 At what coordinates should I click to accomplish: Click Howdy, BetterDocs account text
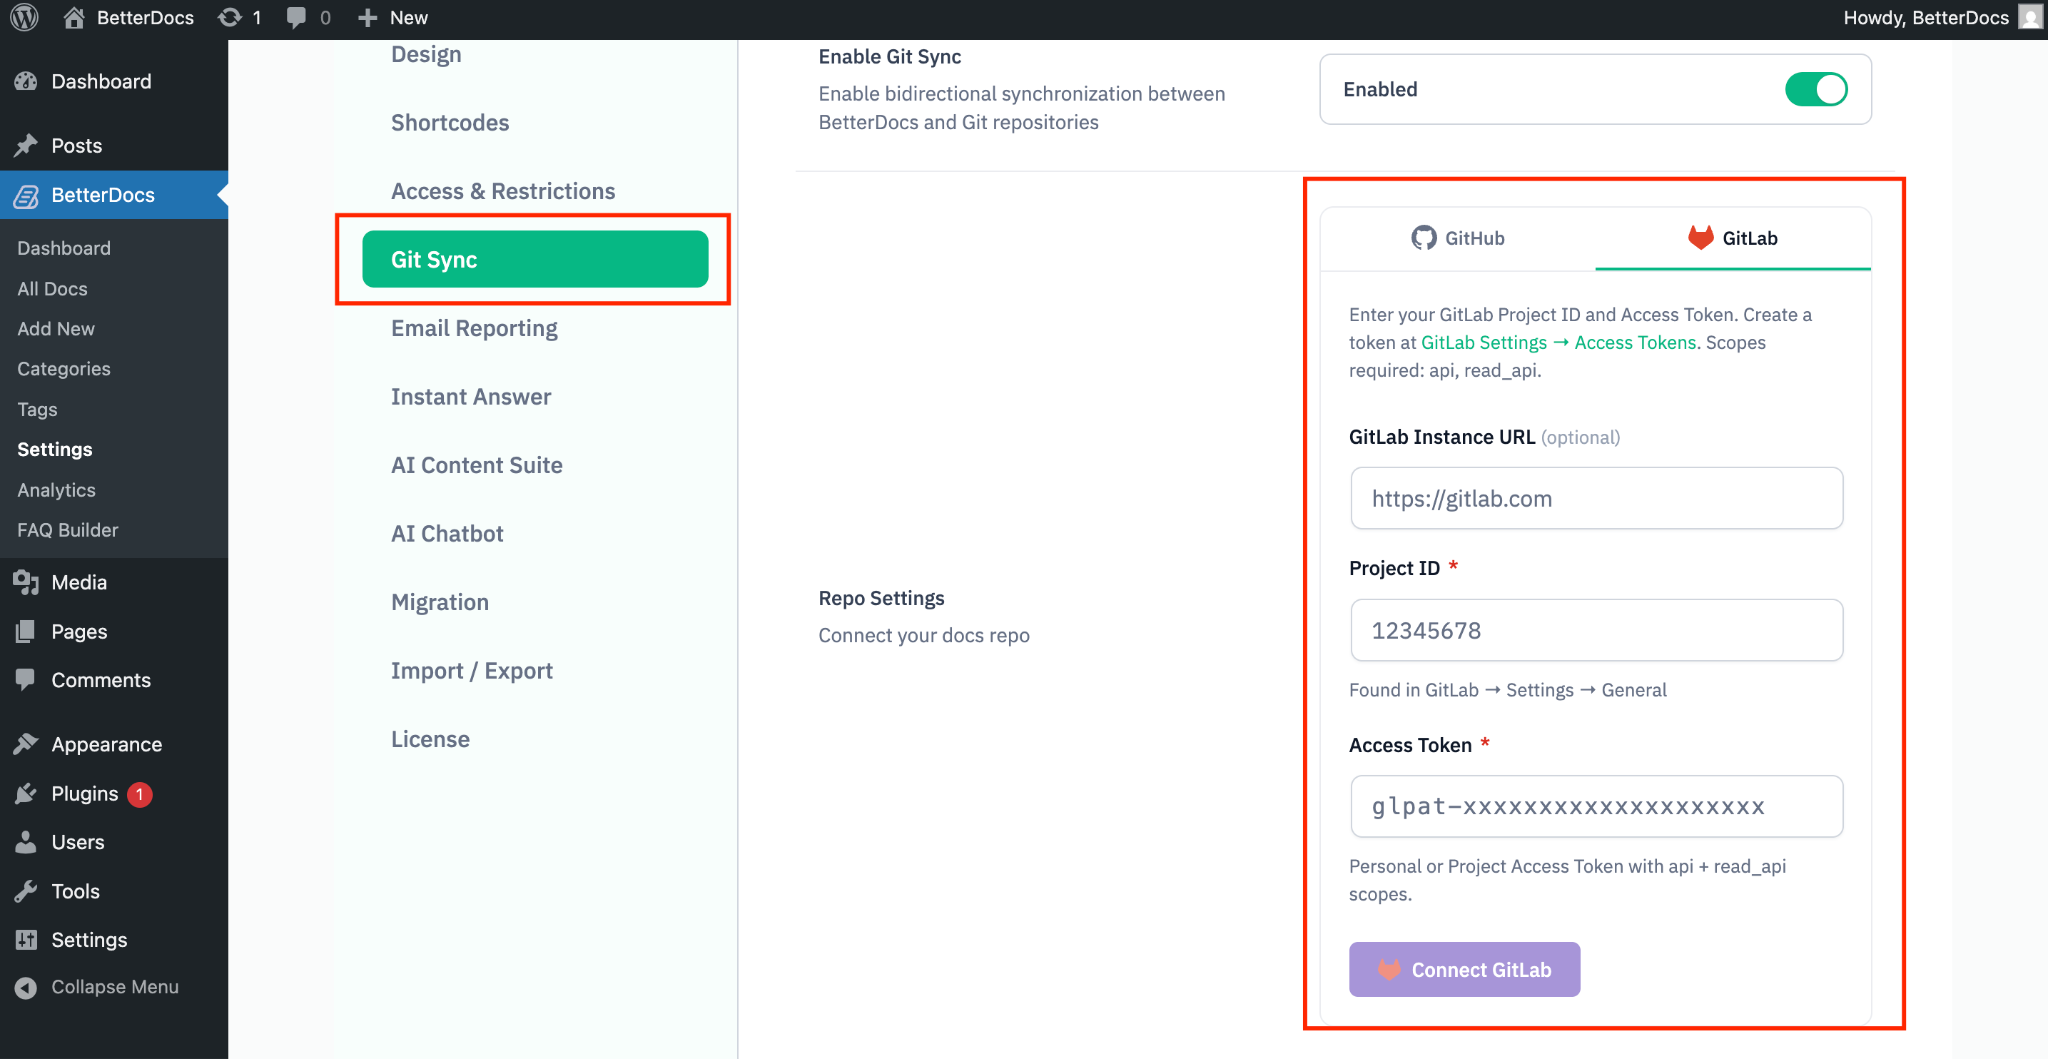click(x=1926, y=17)
